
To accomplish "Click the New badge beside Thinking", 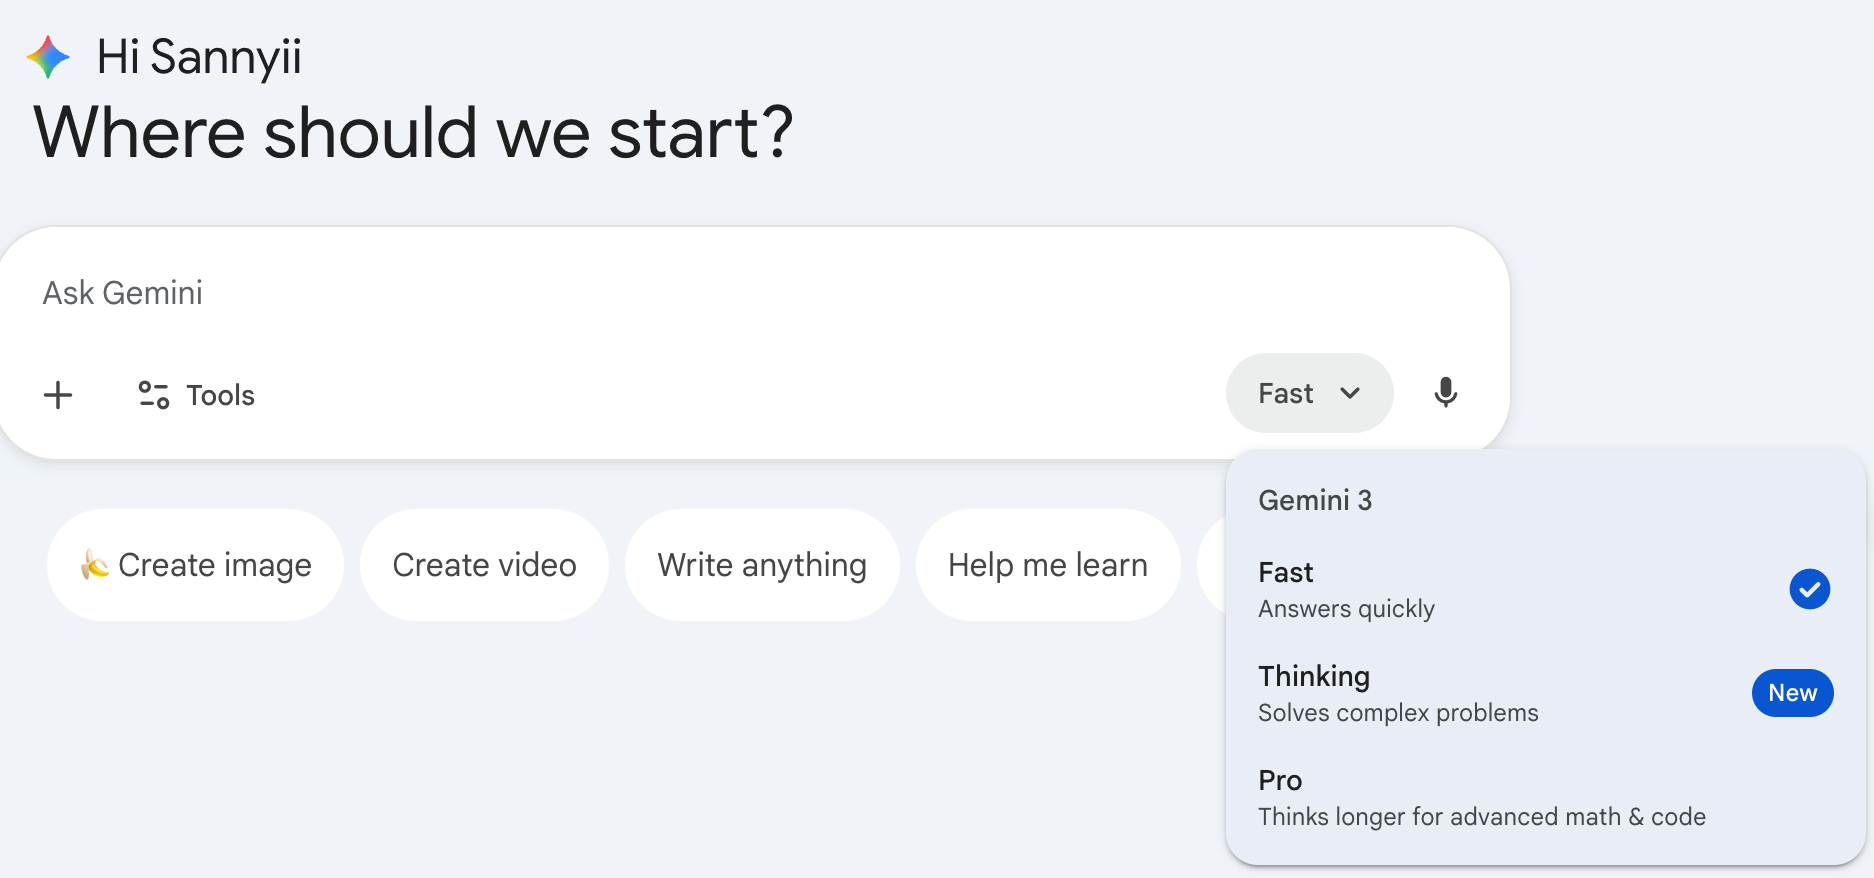I will click(x=1792, y=693).
